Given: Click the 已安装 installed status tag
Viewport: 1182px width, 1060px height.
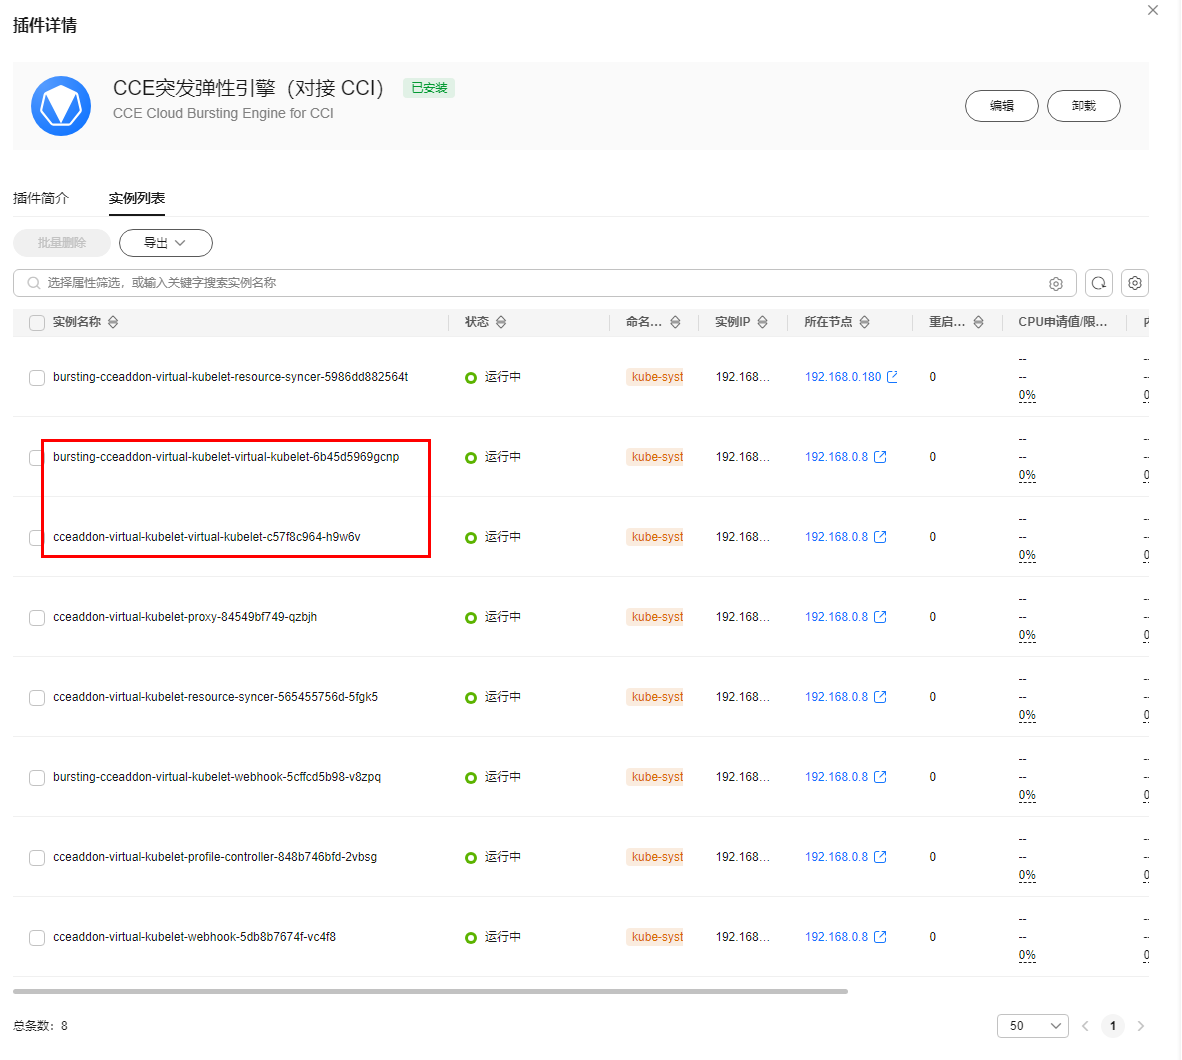Looking at the screenshot, I should point(429,88).
